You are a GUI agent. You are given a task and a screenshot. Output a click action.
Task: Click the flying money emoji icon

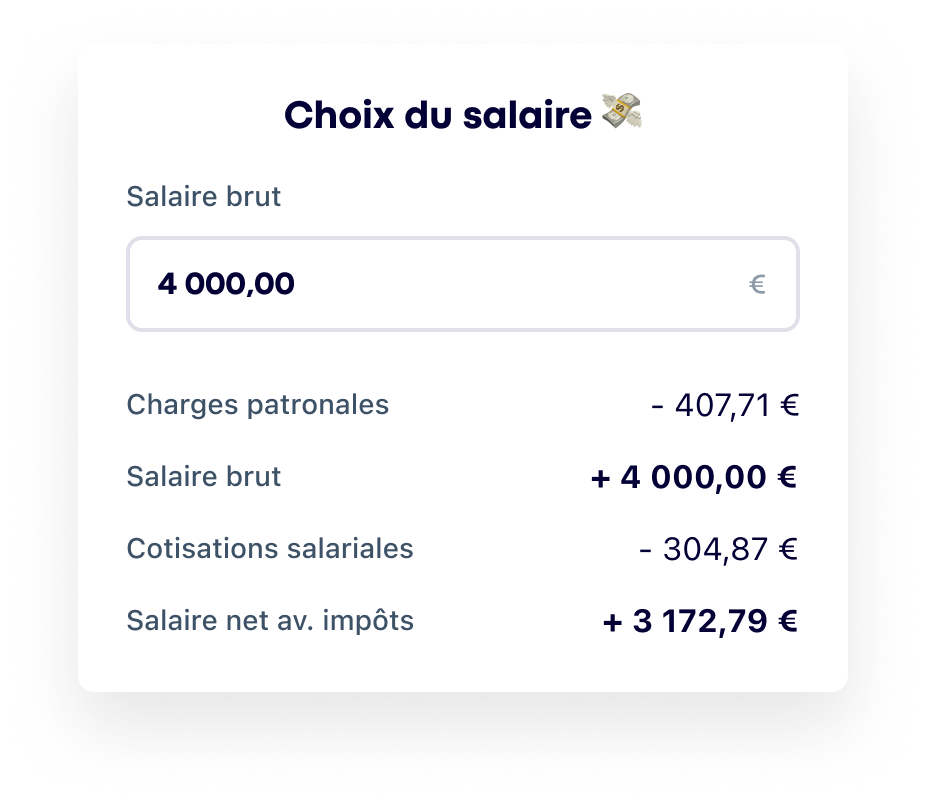tap(621, 114)
